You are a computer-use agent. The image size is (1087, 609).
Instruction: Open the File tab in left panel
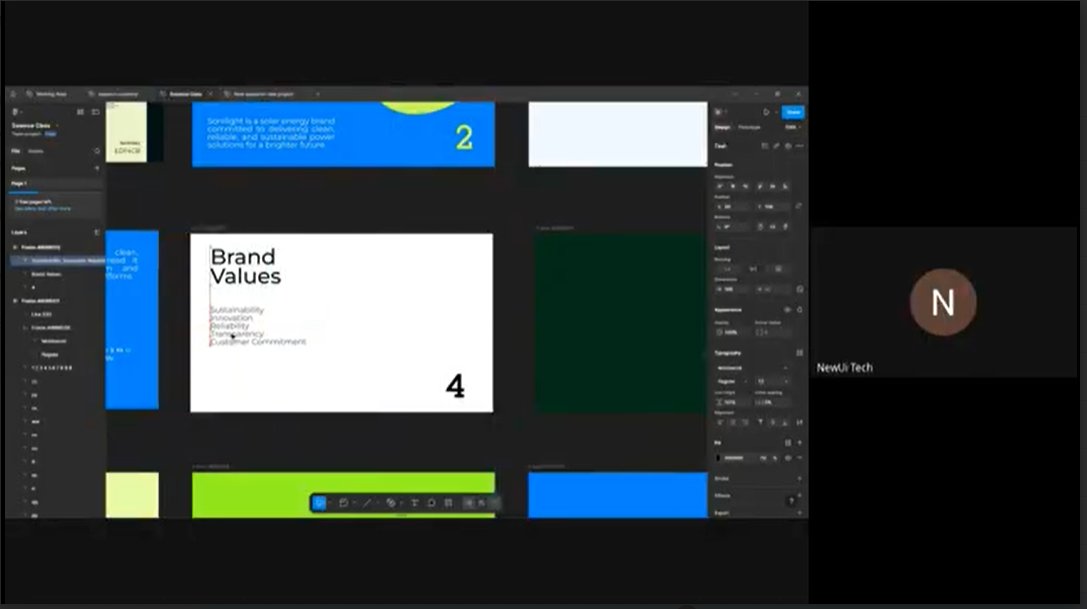click(15, 151)
